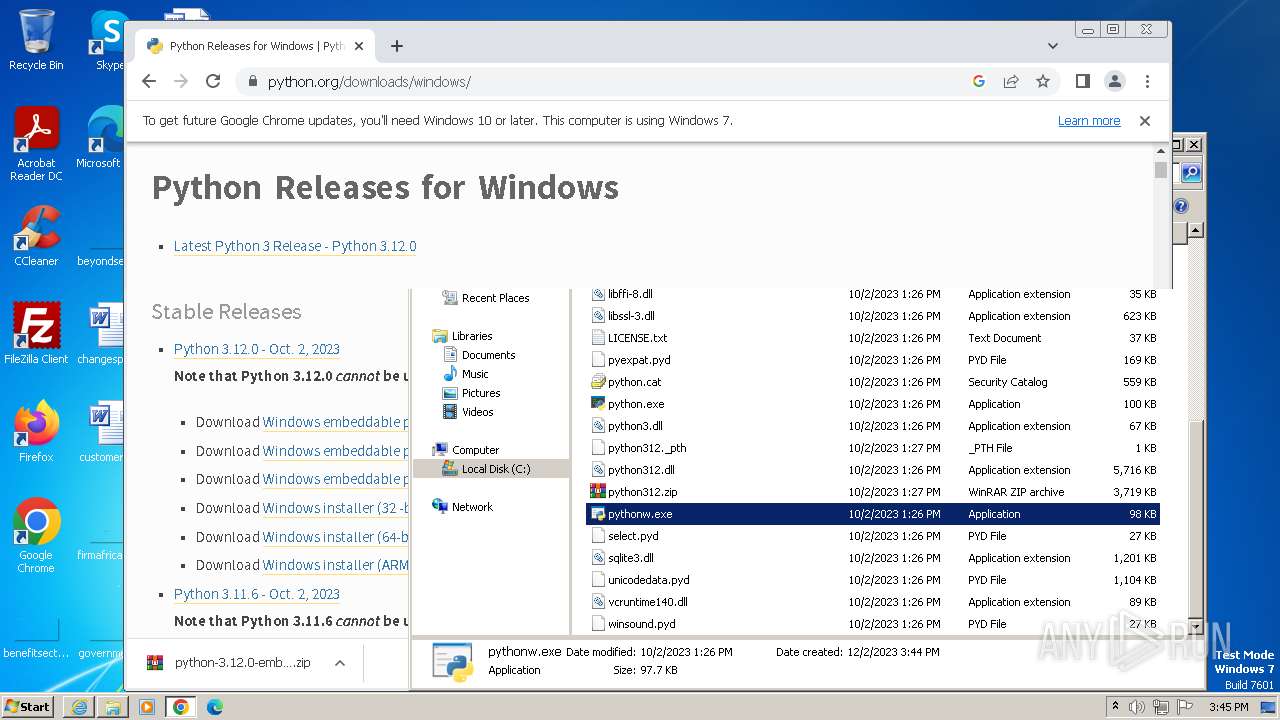This screenshot has width=1280, height=720.
Task: Open Python 3.12.0 - Oct. 2, 2023 link
Action: pos(257,349)
